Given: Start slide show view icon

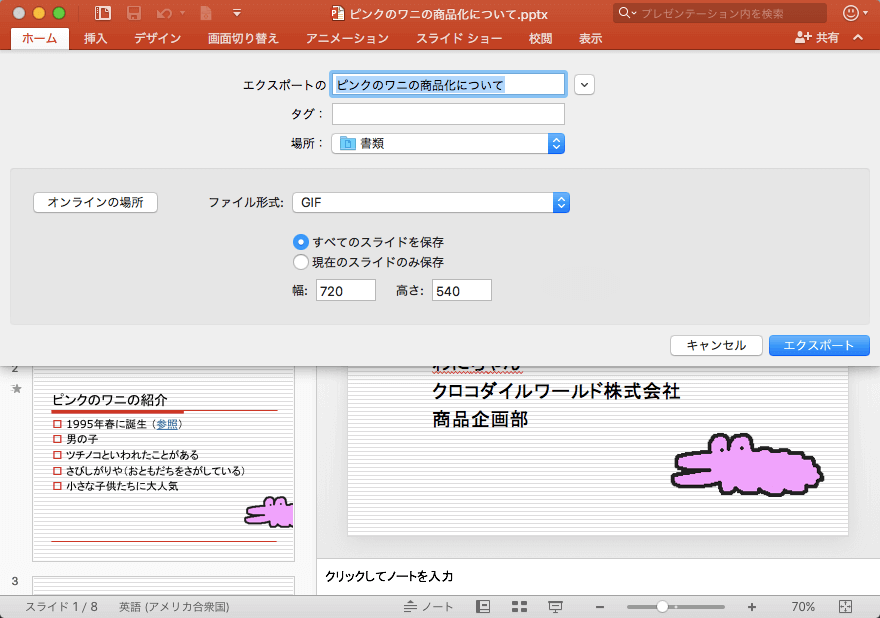Looking at the screenshot, I should tap(556, 607).
